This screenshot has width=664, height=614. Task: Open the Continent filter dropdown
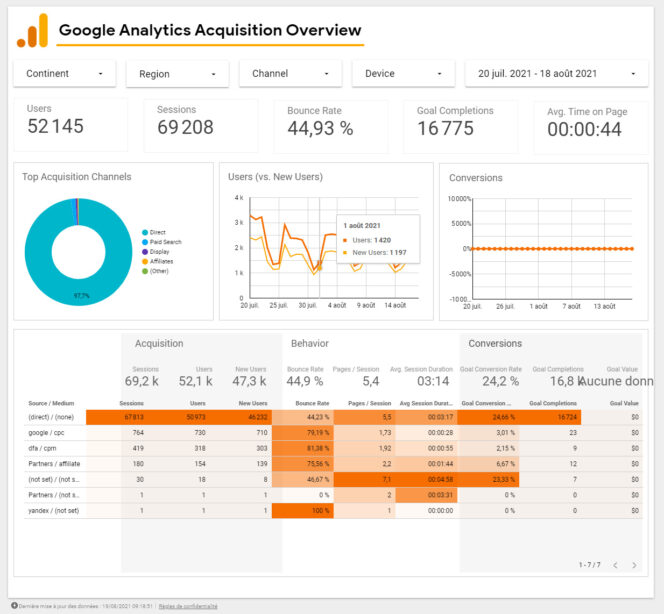click(65, 74)
